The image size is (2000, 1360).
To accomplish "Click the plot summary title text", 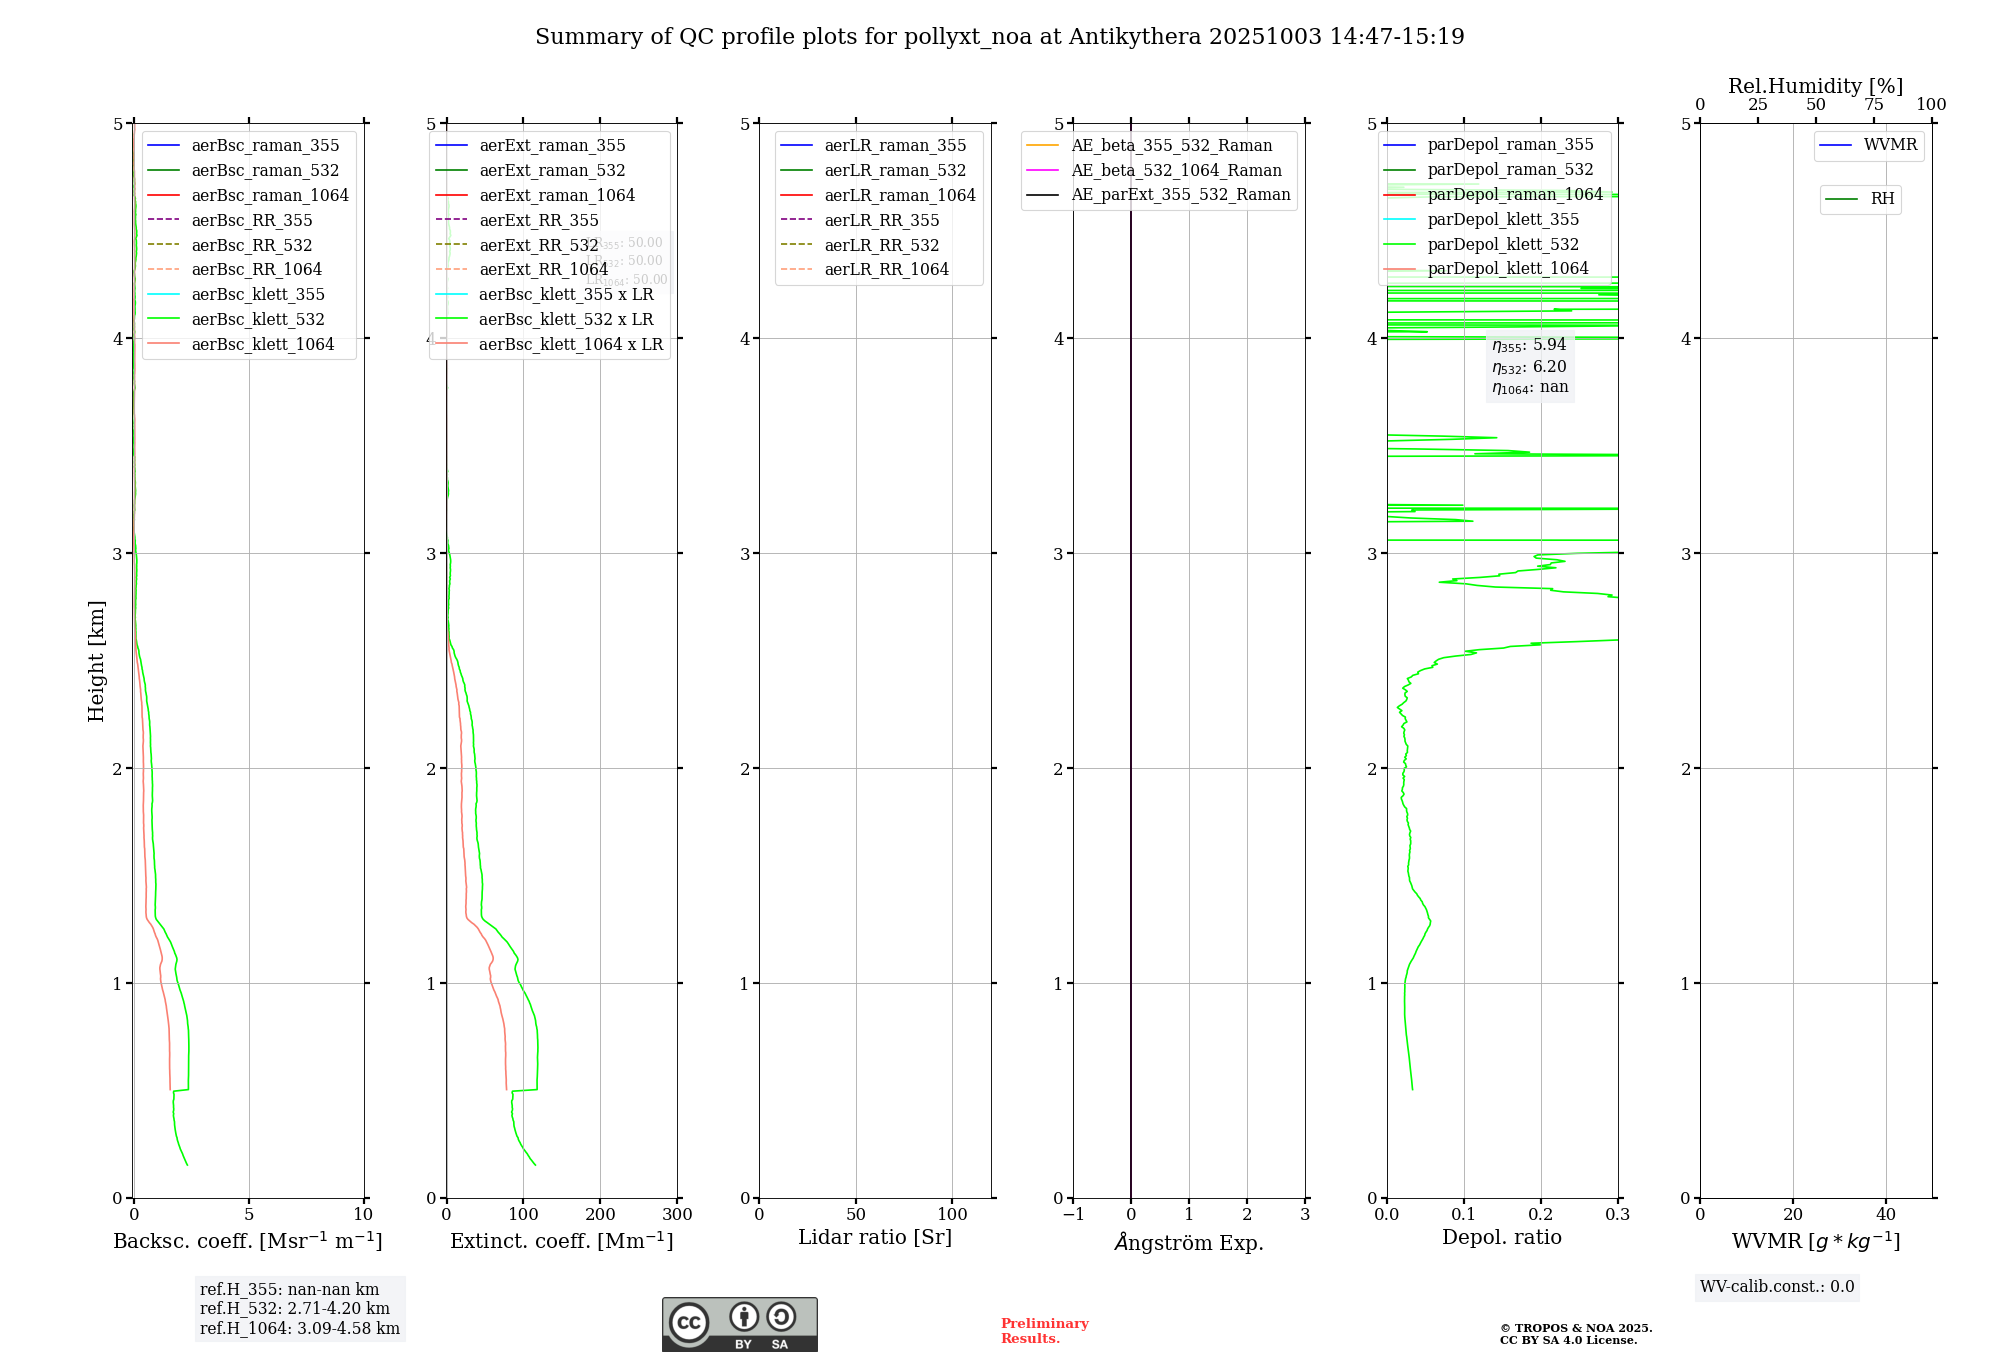I will [999, 37].
